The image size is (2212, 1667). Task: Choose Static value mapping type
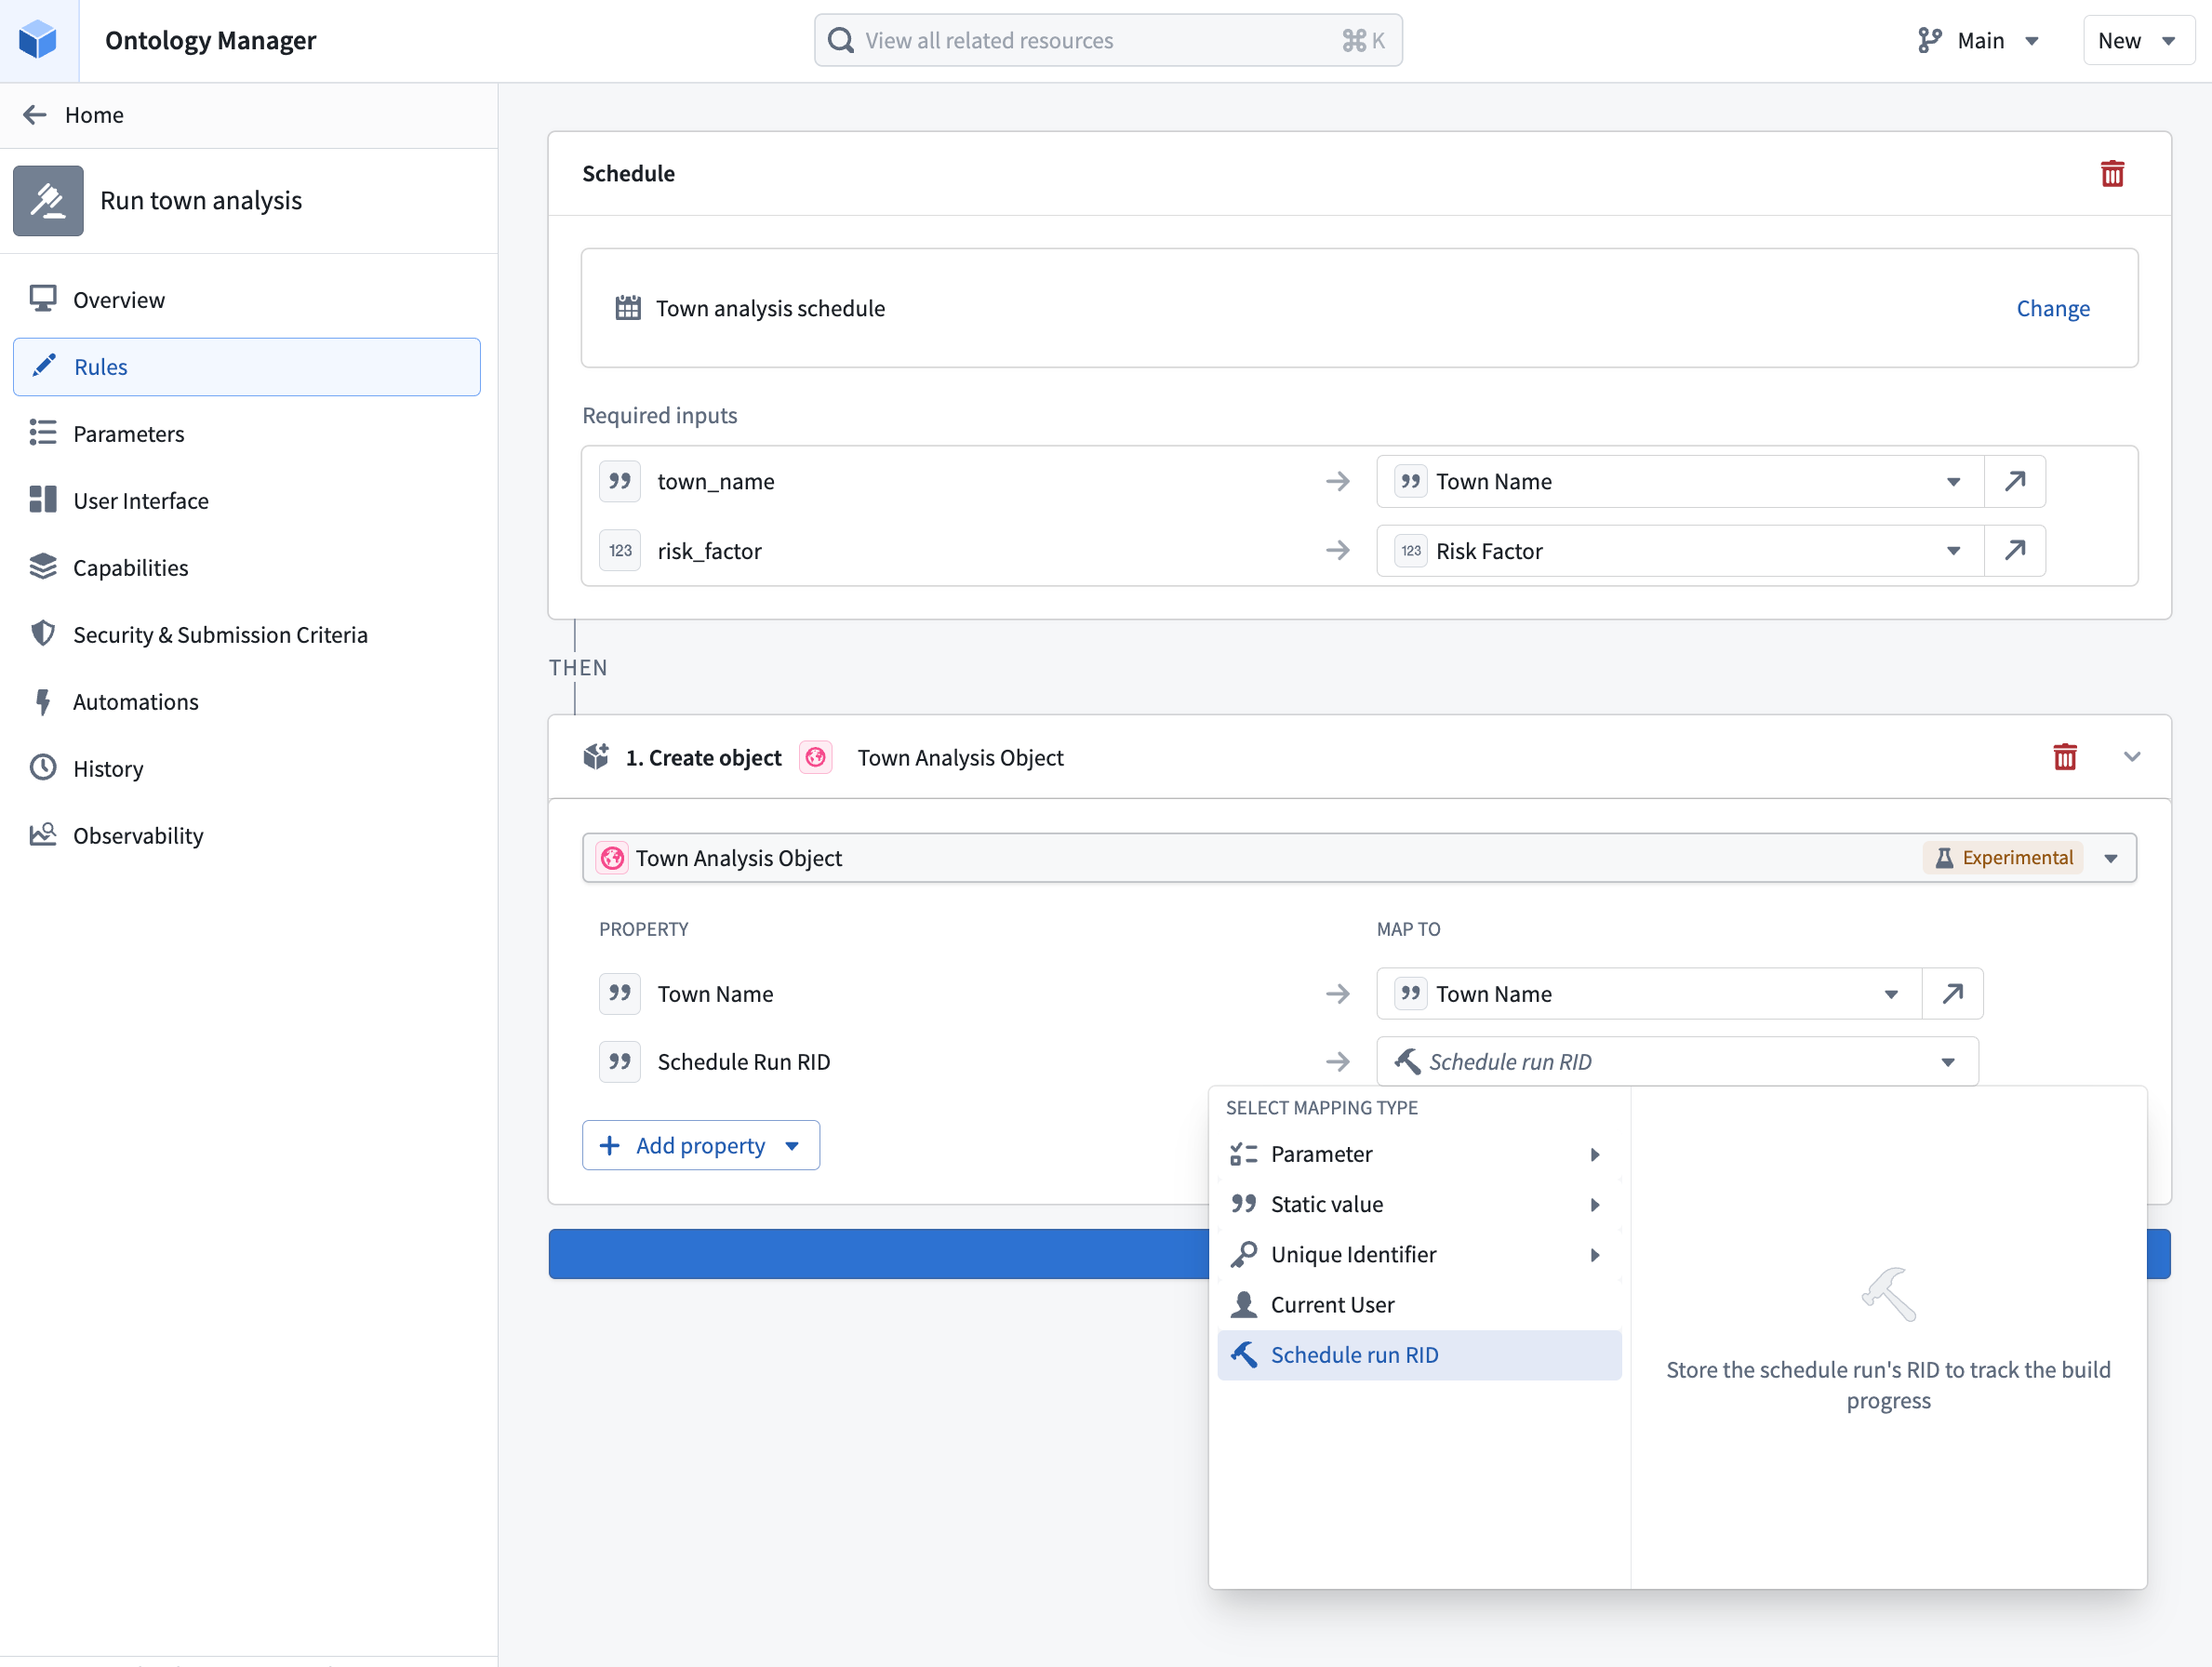pos(1418,1205)
